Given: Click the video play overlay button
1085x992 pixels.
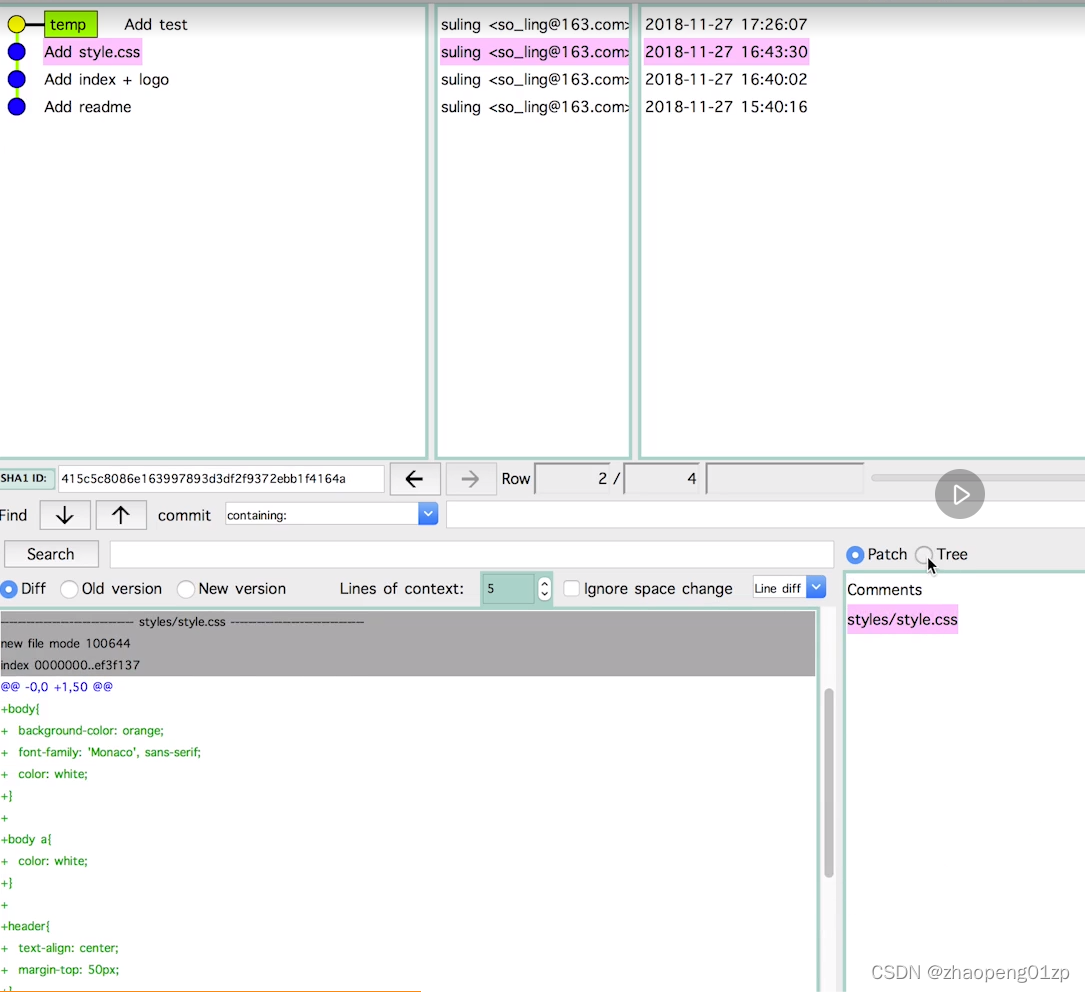Looking at the screenshot, I should coord(960,494).
